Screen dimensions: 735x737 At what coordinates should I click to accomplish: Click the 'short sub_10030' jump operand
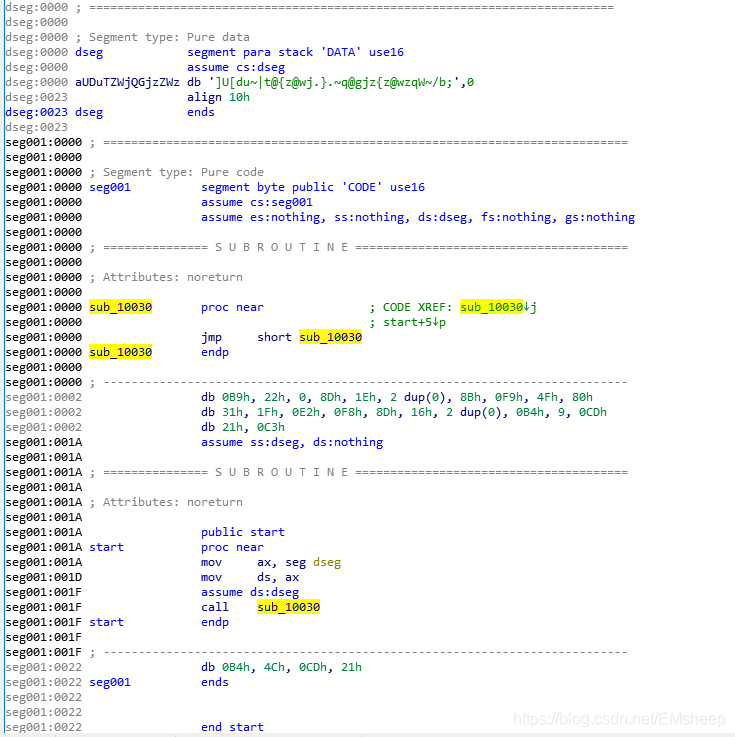coord(310,337)
